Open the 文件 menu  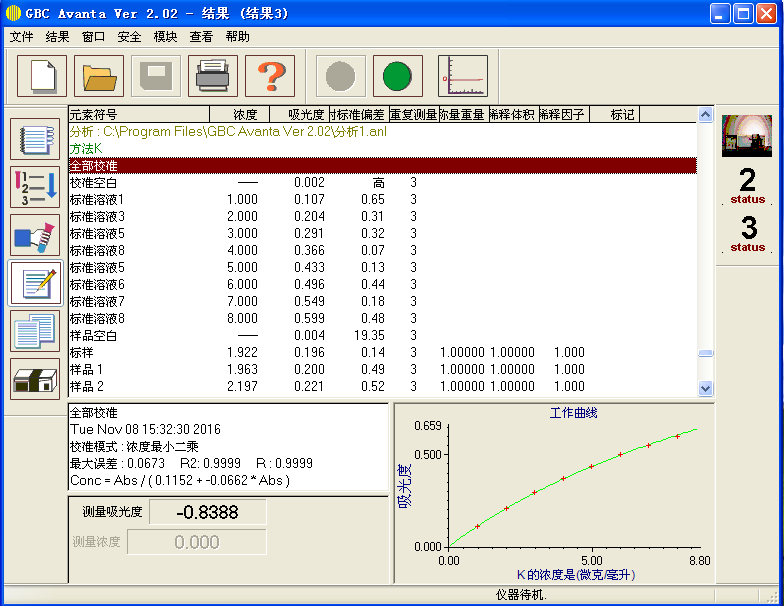[22, 36]
